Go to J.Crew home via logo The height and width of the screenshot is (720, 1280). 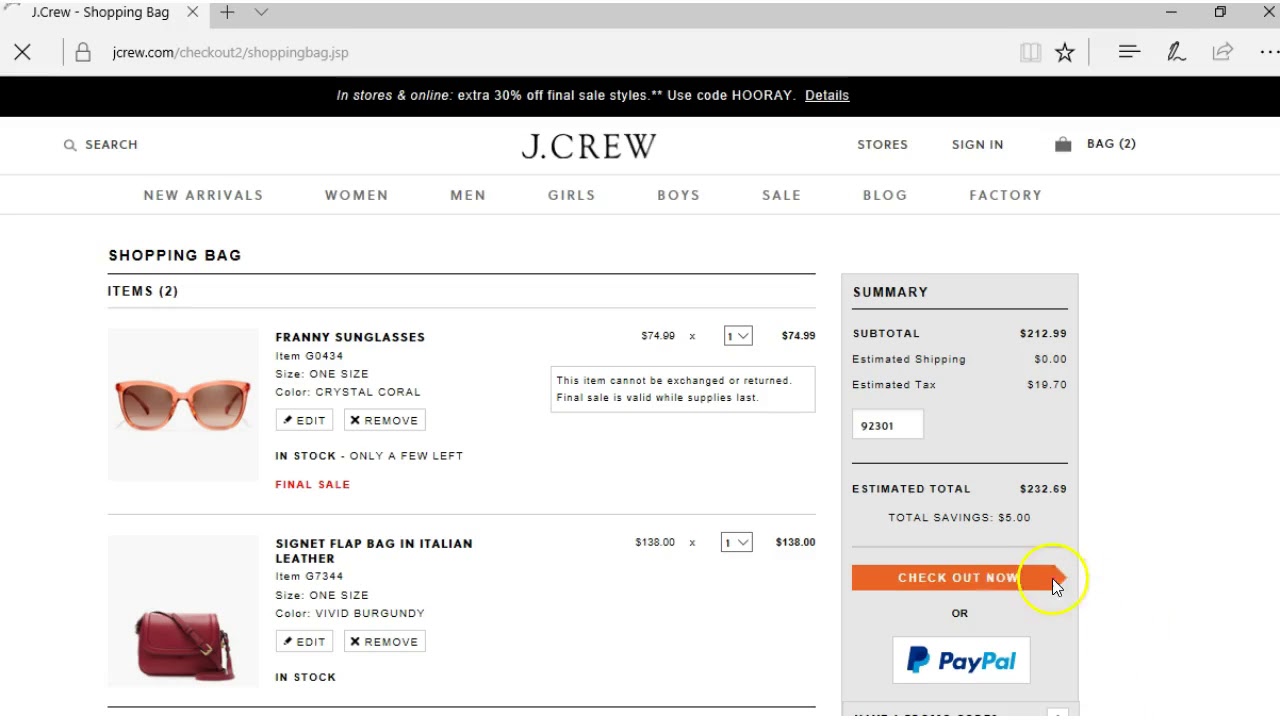[588, 146]
